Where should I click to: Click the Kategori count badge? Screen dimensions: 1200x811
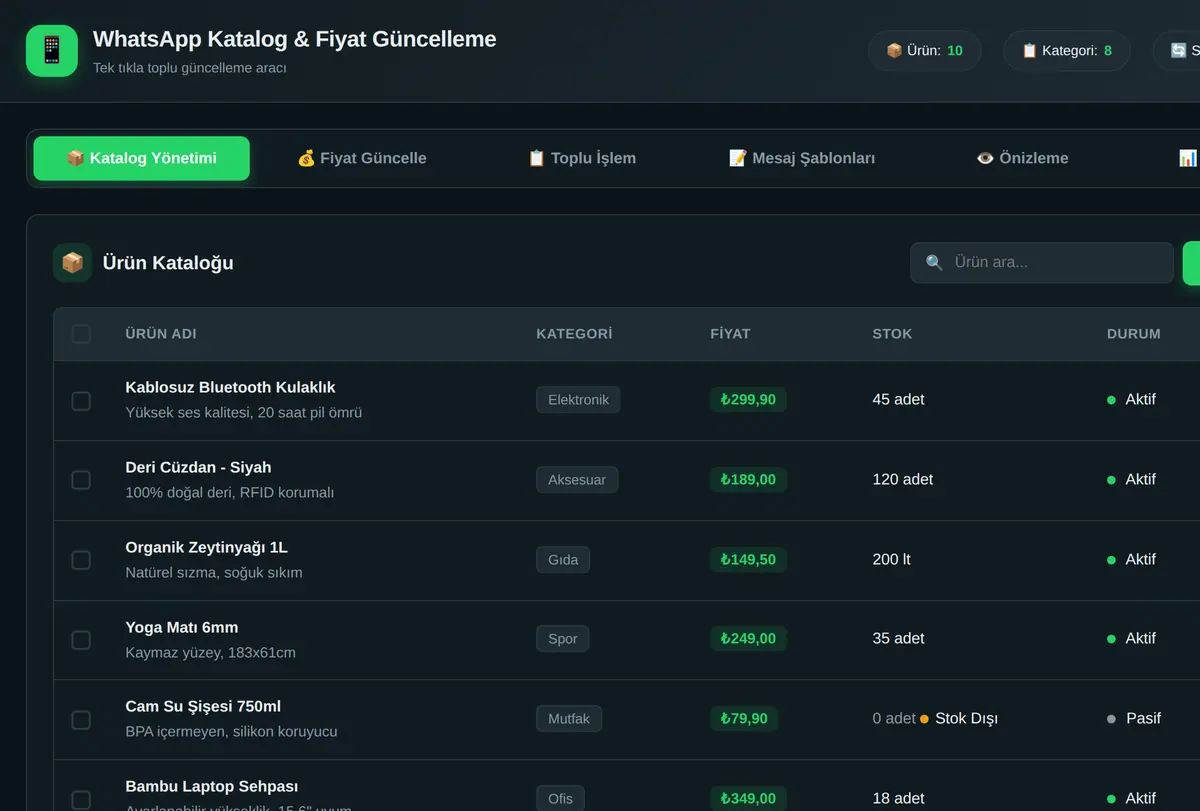coord(1067,50)
